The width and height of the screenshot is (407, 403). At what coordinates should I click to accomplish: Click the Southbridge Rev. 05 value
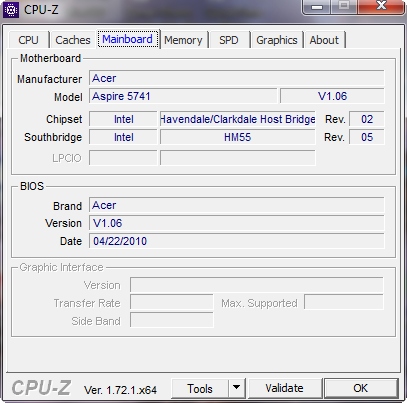tap(367, 137)
